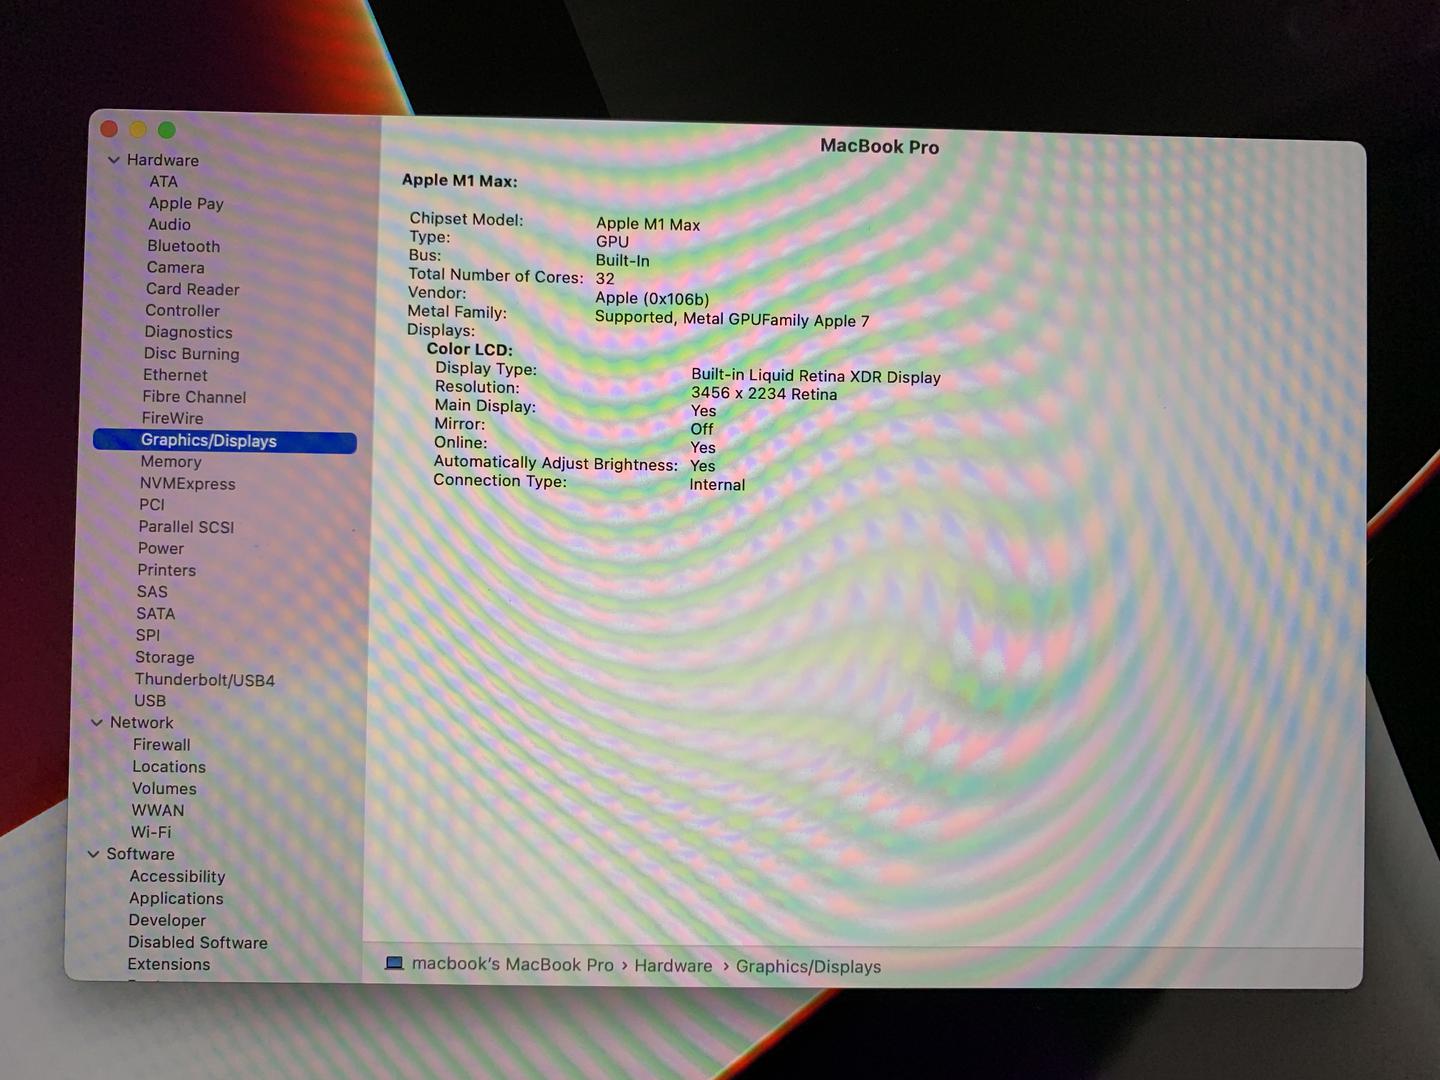Select Parallel SCSI in the sidebar
The image size is (1440, 1080).
coord(186,527)
